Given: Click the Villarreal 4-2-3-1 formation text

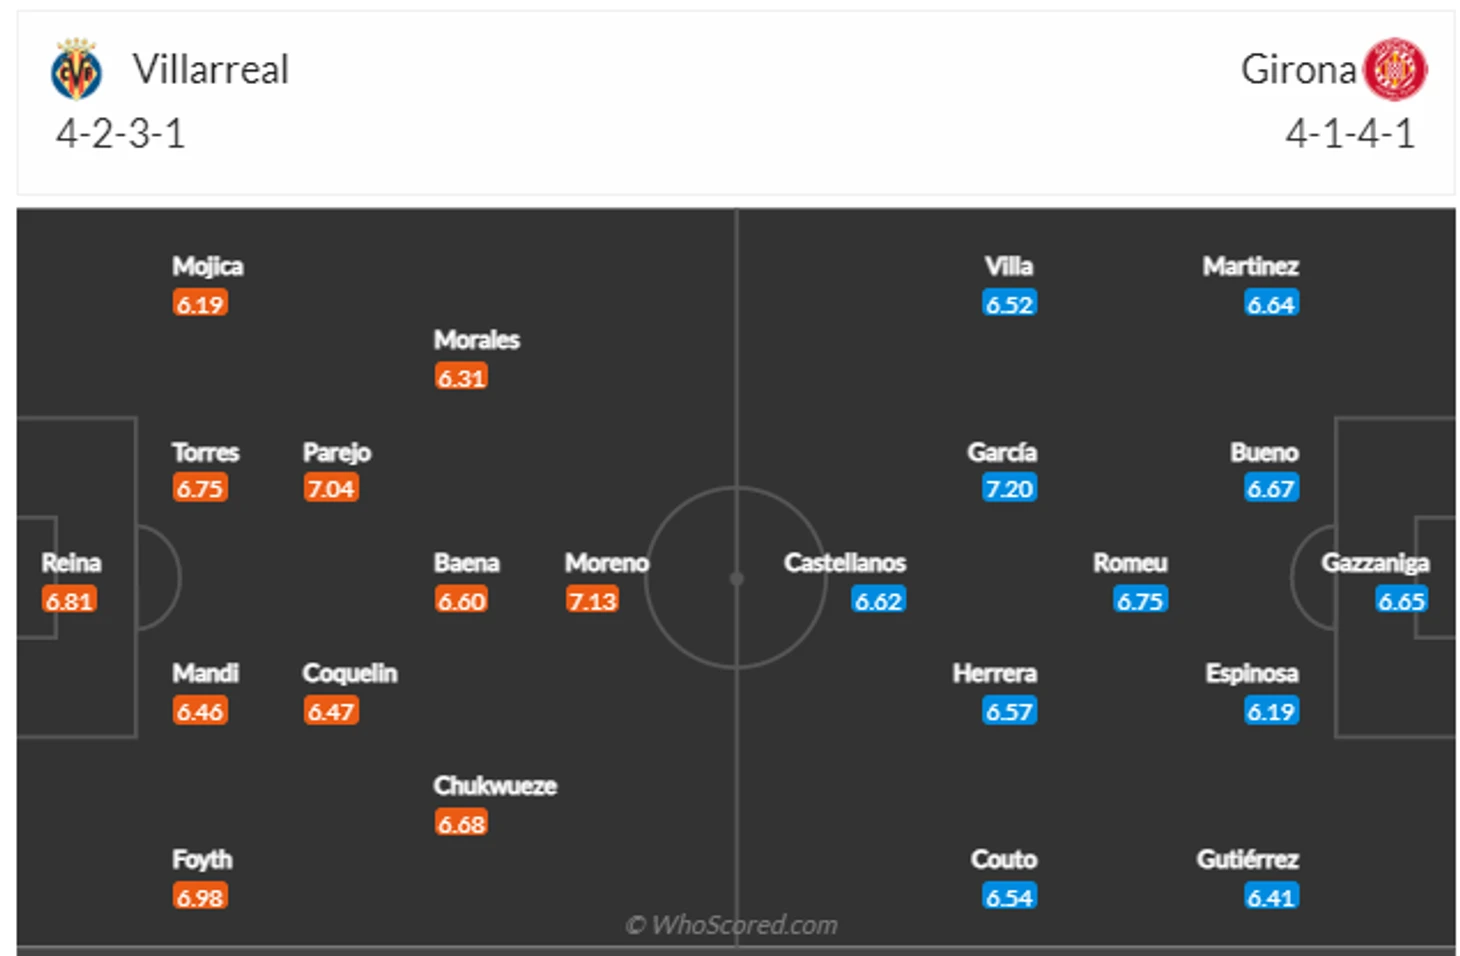Looking at the screenshot, I should (x=121, y=133).
